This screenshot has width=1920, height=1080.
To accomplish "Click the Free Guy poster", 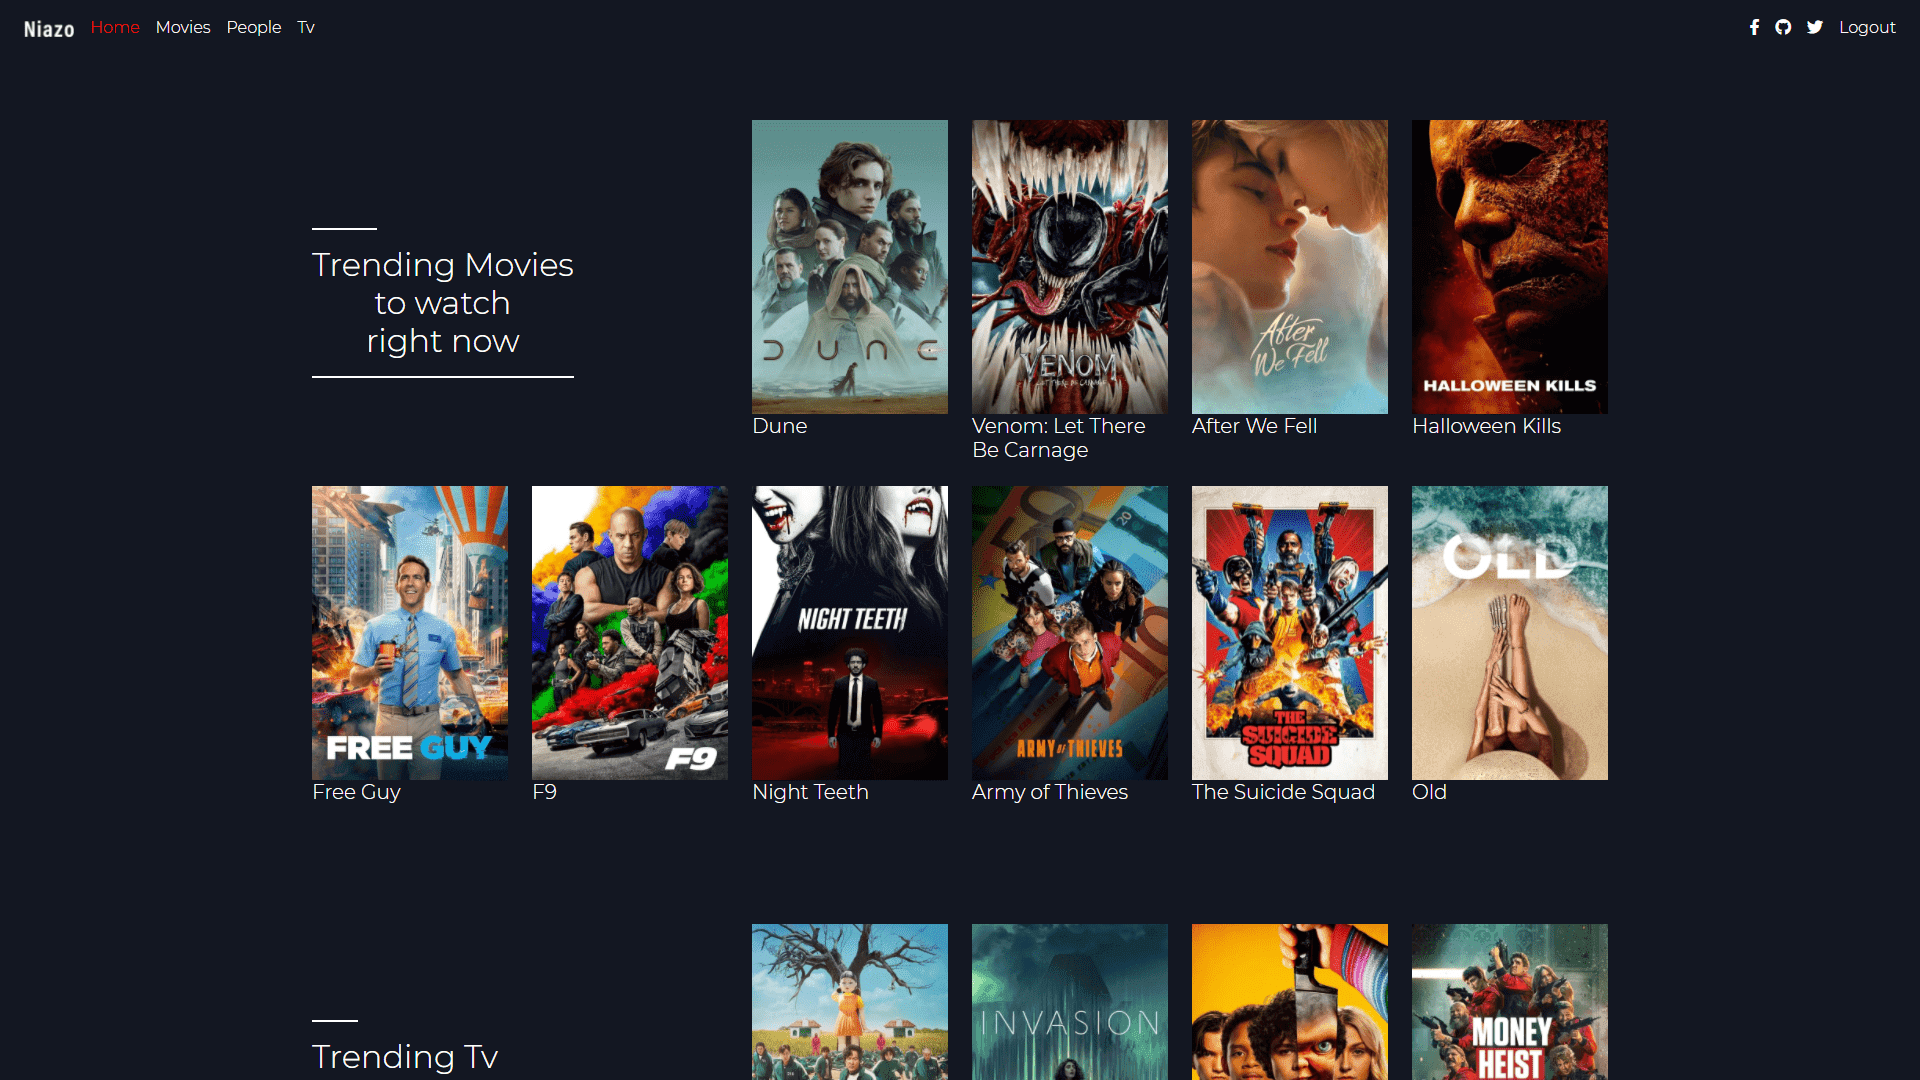I will tap(409, 632).
